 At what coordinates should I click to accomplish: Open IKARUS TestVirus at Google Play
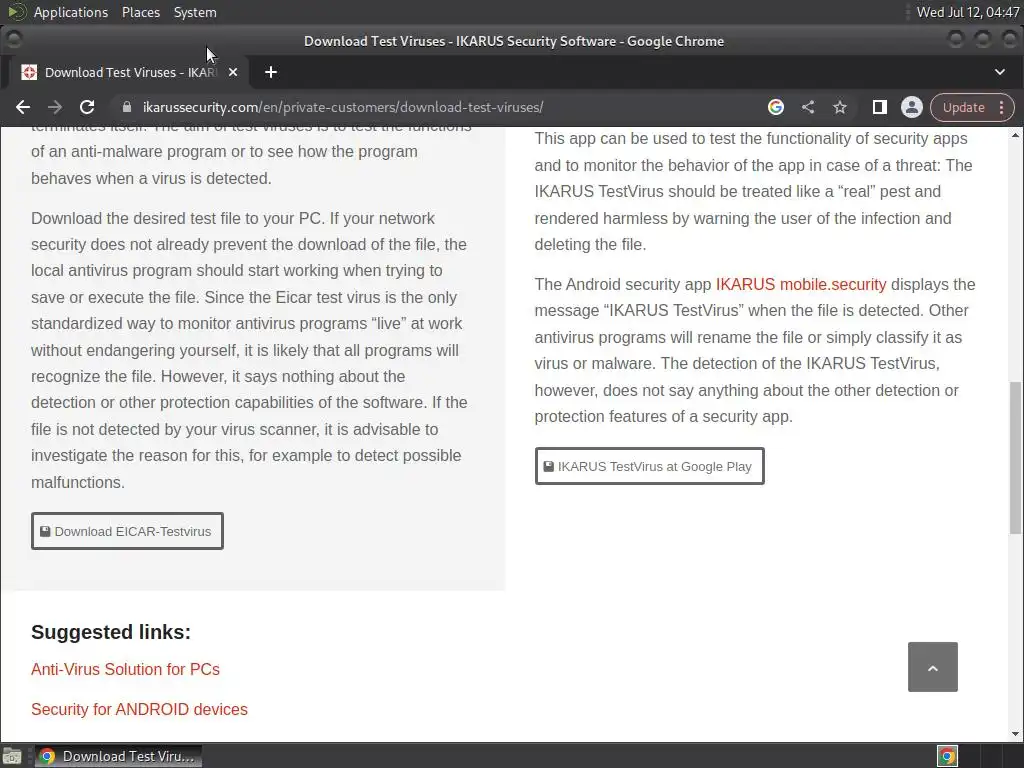(650, 466)
